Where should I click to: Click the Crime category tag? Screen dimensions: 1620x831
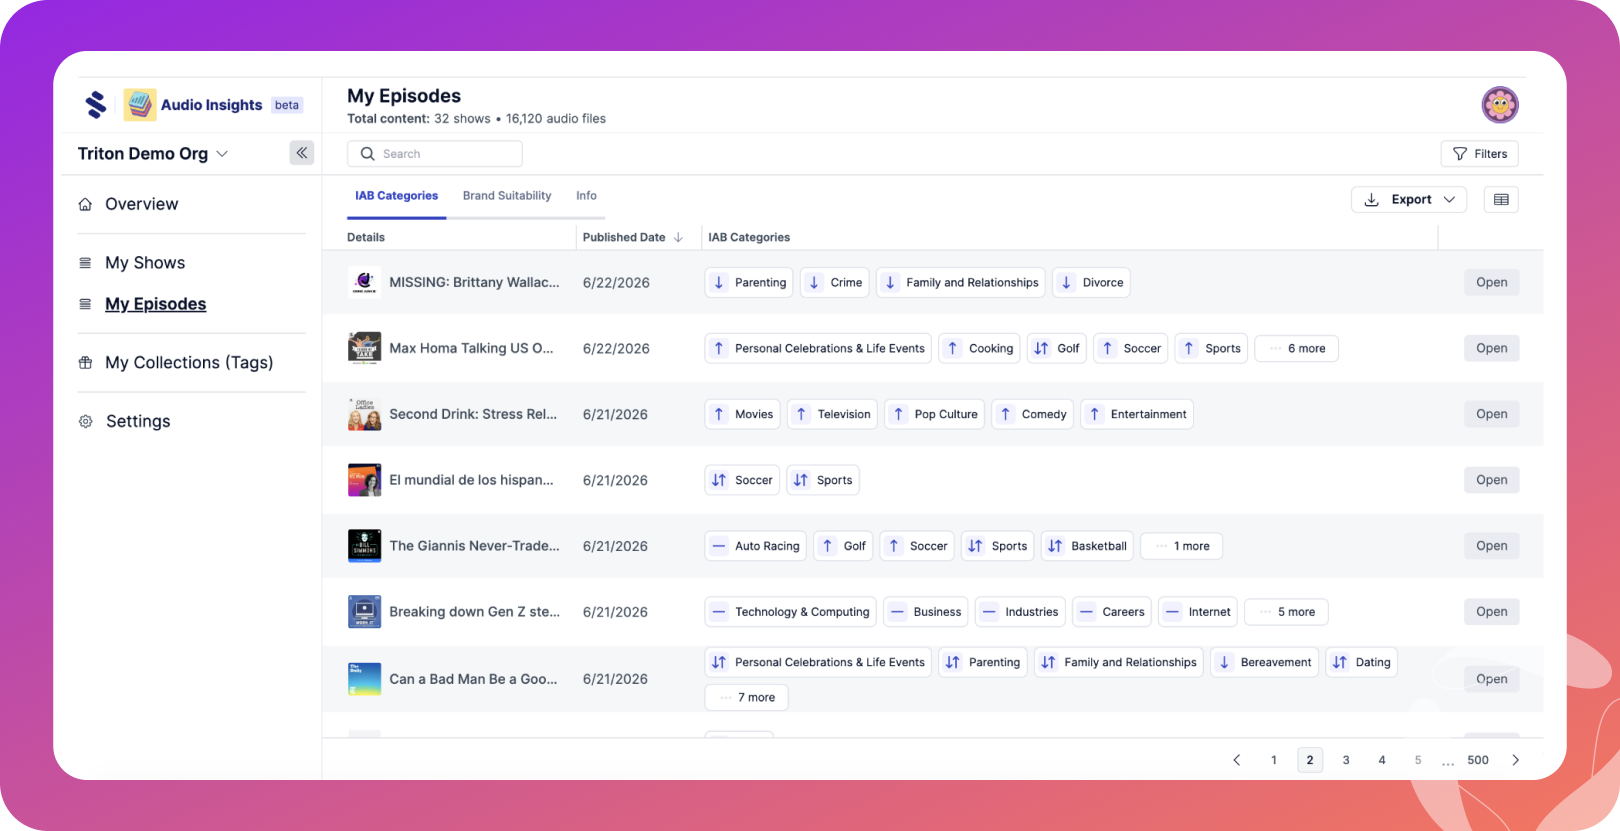coord(835,282)
